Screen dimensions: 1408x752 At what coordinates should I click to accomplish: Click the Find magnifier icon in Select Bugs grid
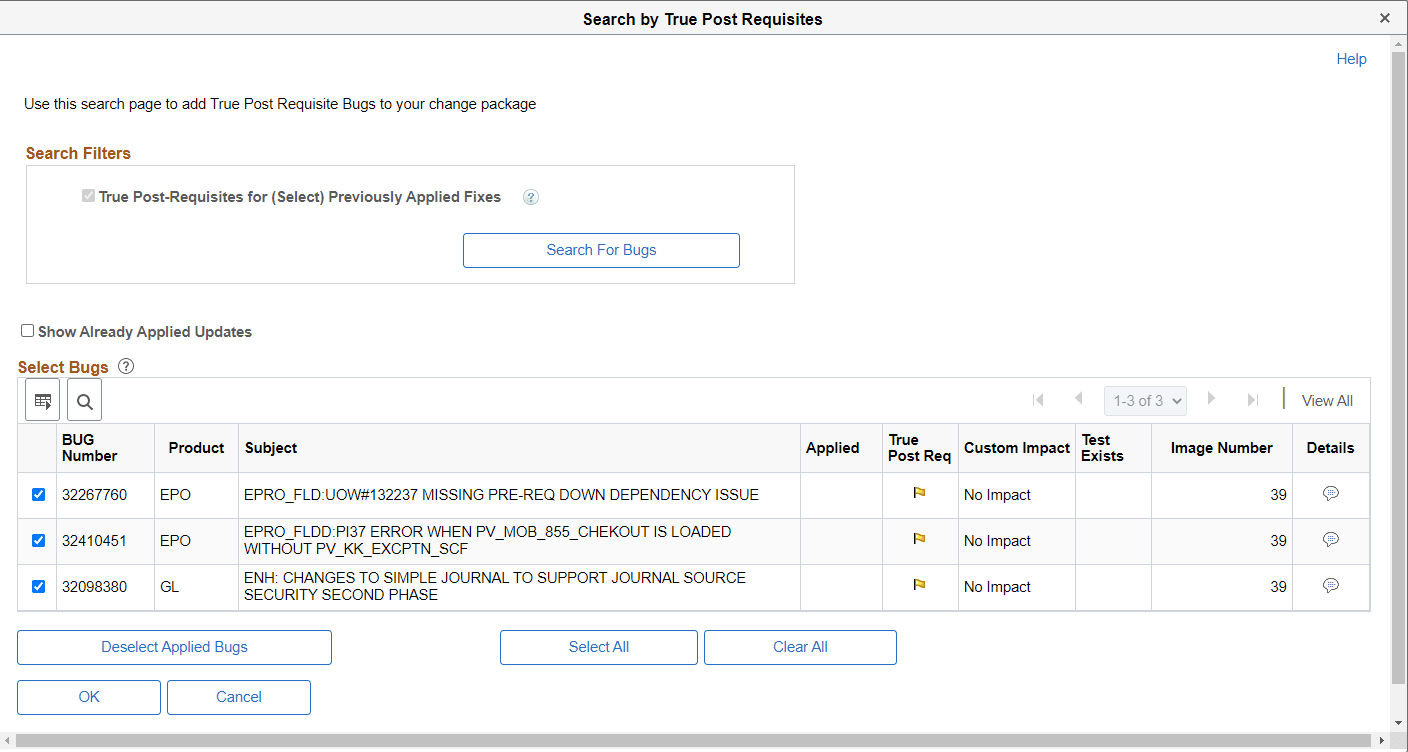pos(84,400)
